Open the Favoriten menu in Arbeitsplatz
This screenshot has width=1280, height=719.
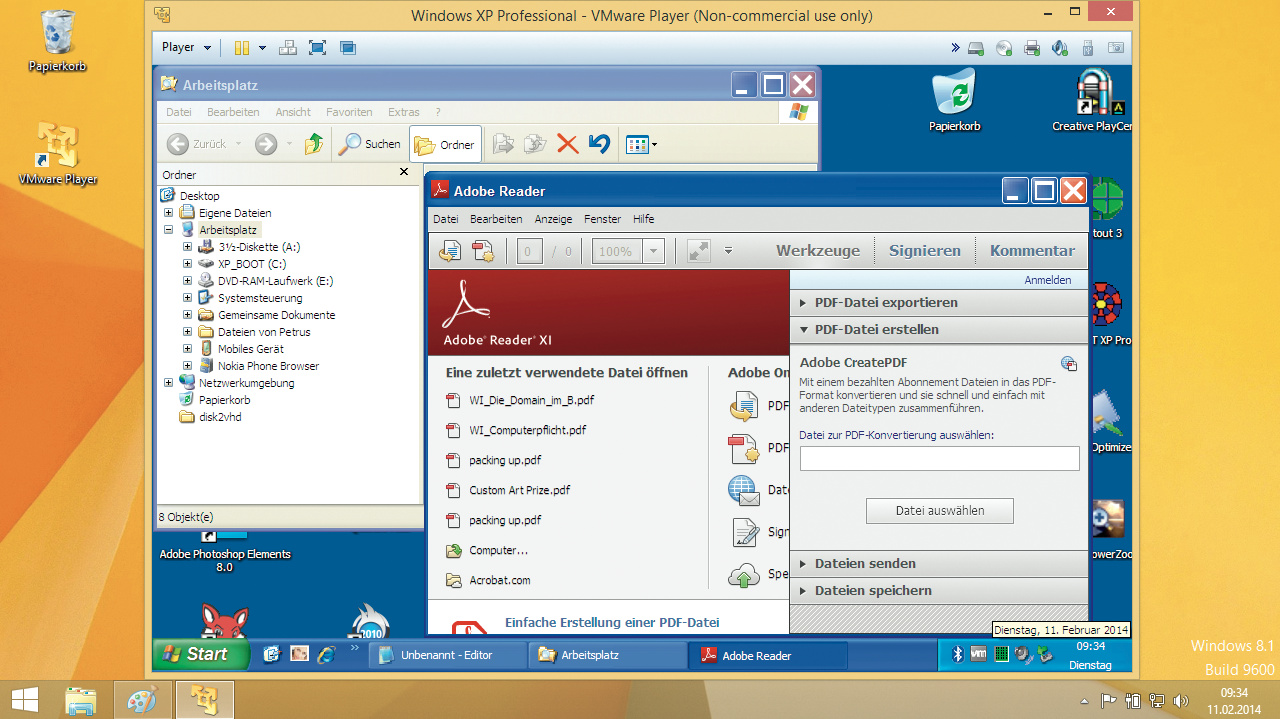coord(349,112)
